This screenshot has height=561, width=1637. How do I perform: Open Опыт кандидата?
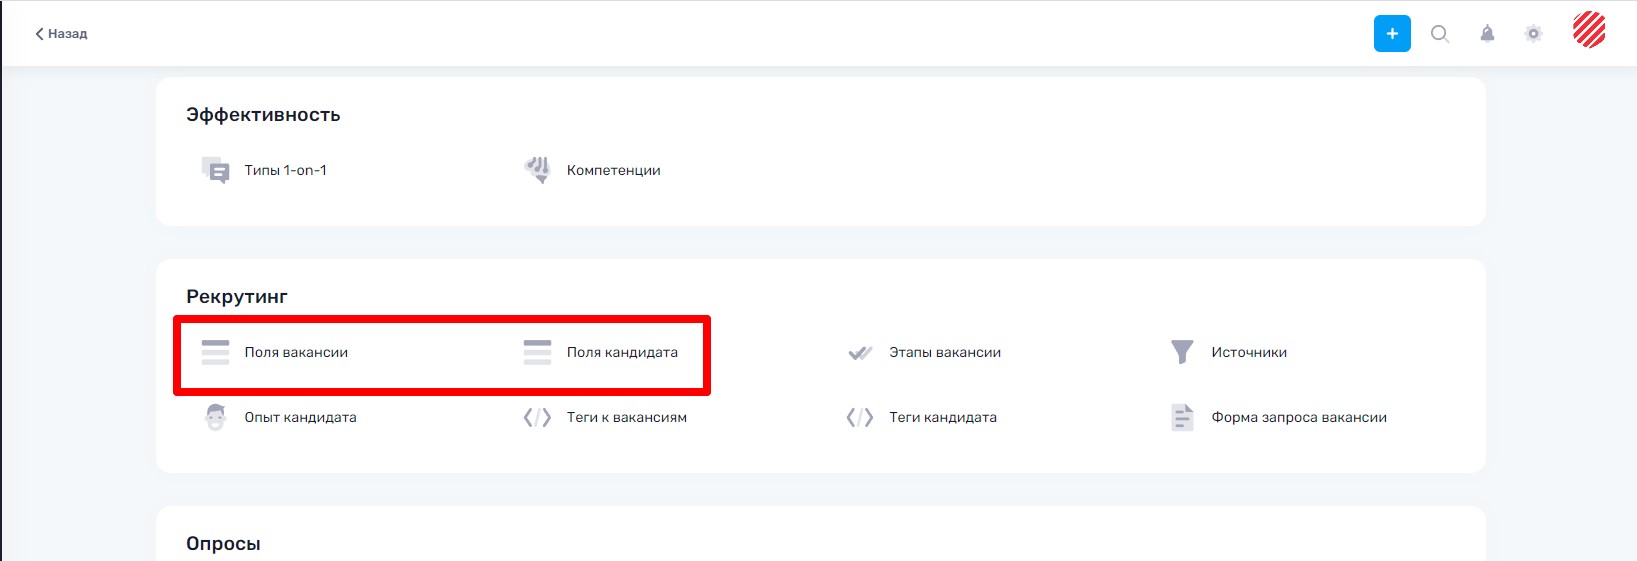click(300, 417)
